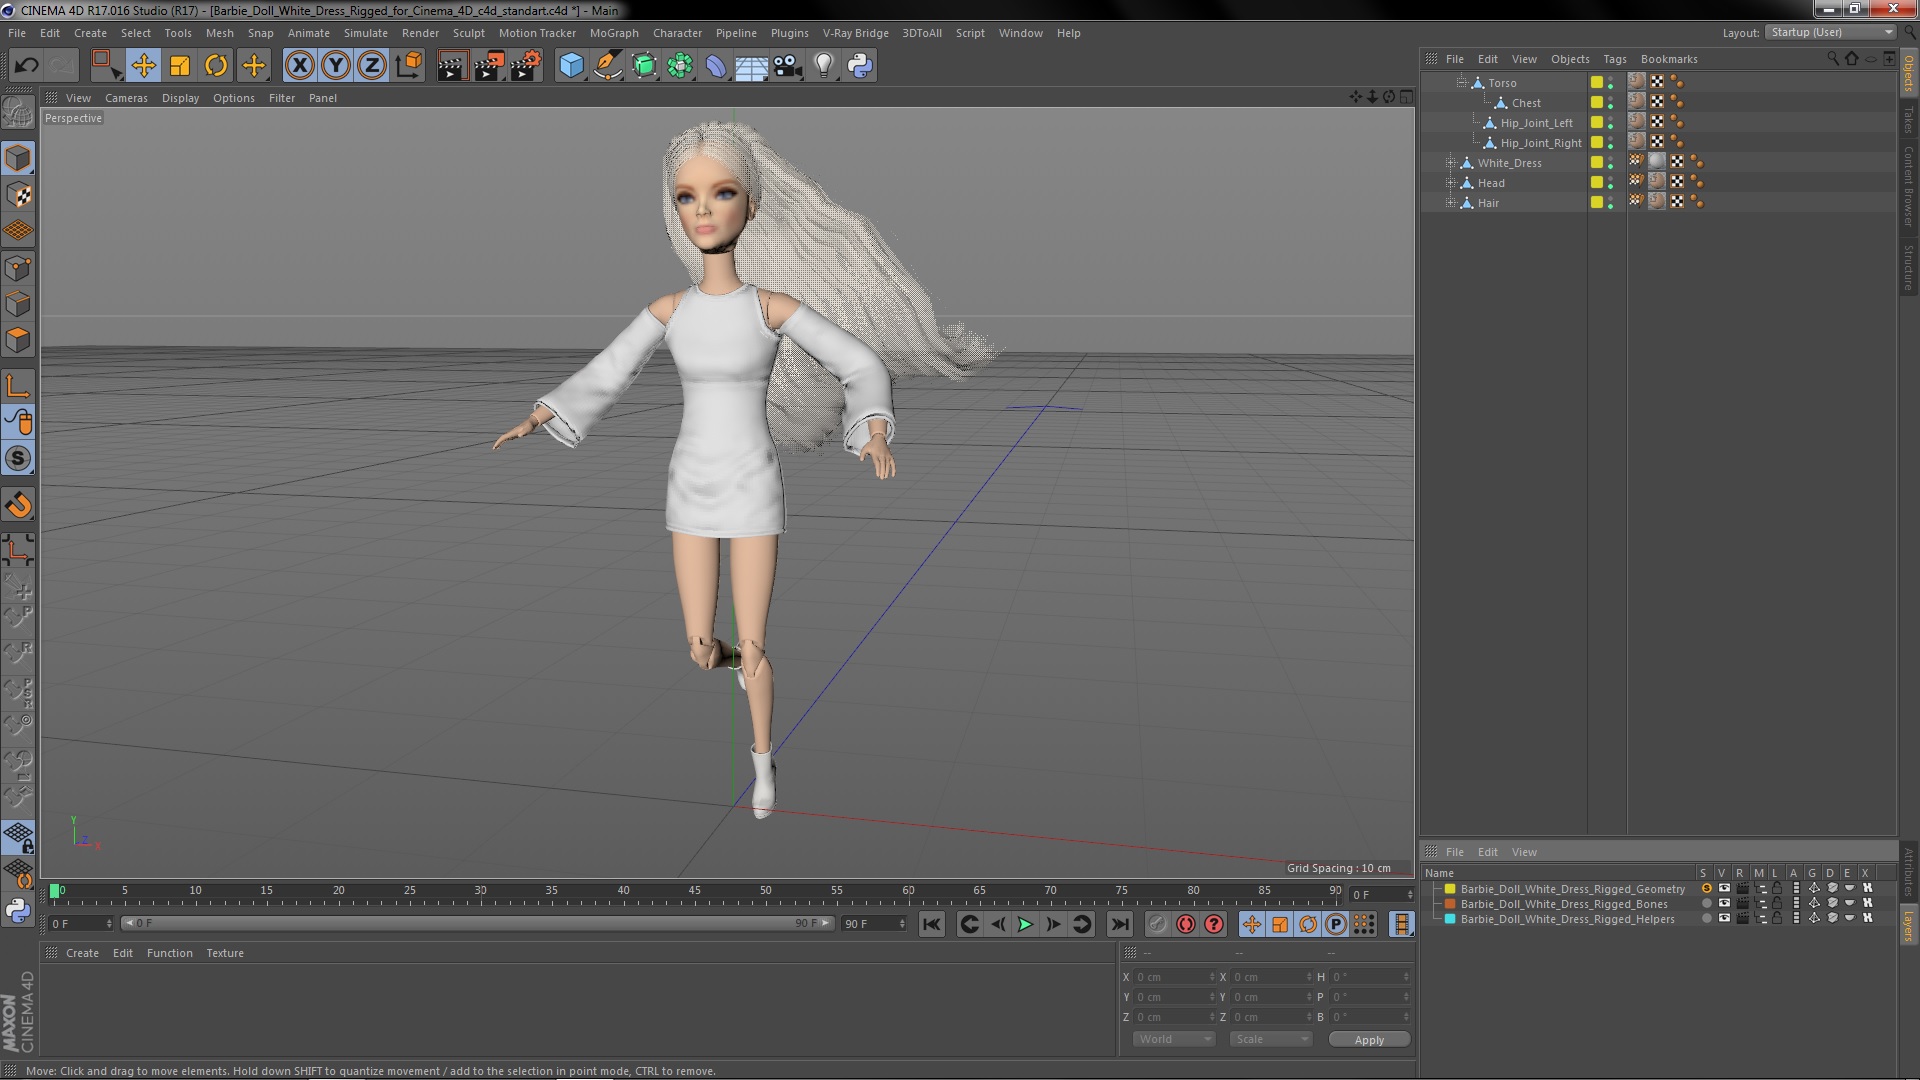Switch to Model mode in left palette

(x=18, y=158)
